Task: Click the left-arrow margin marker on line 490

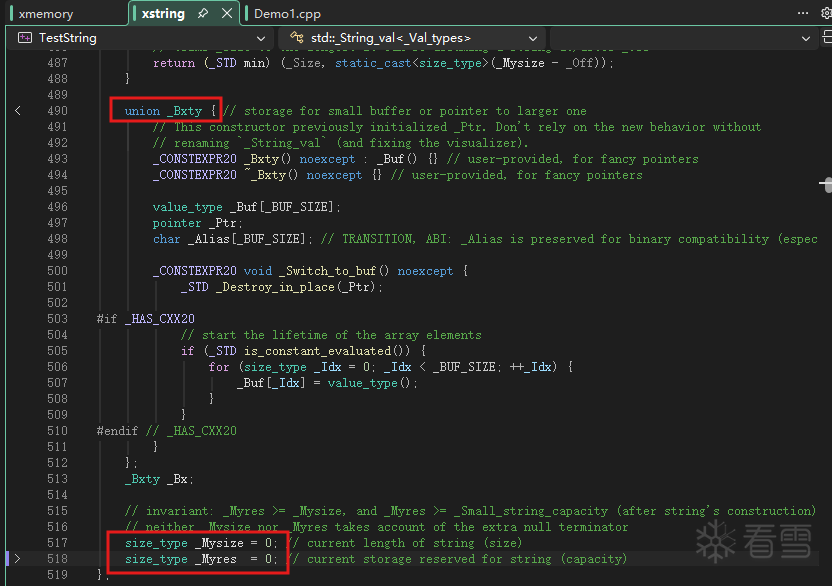Action: pos(18,110)
